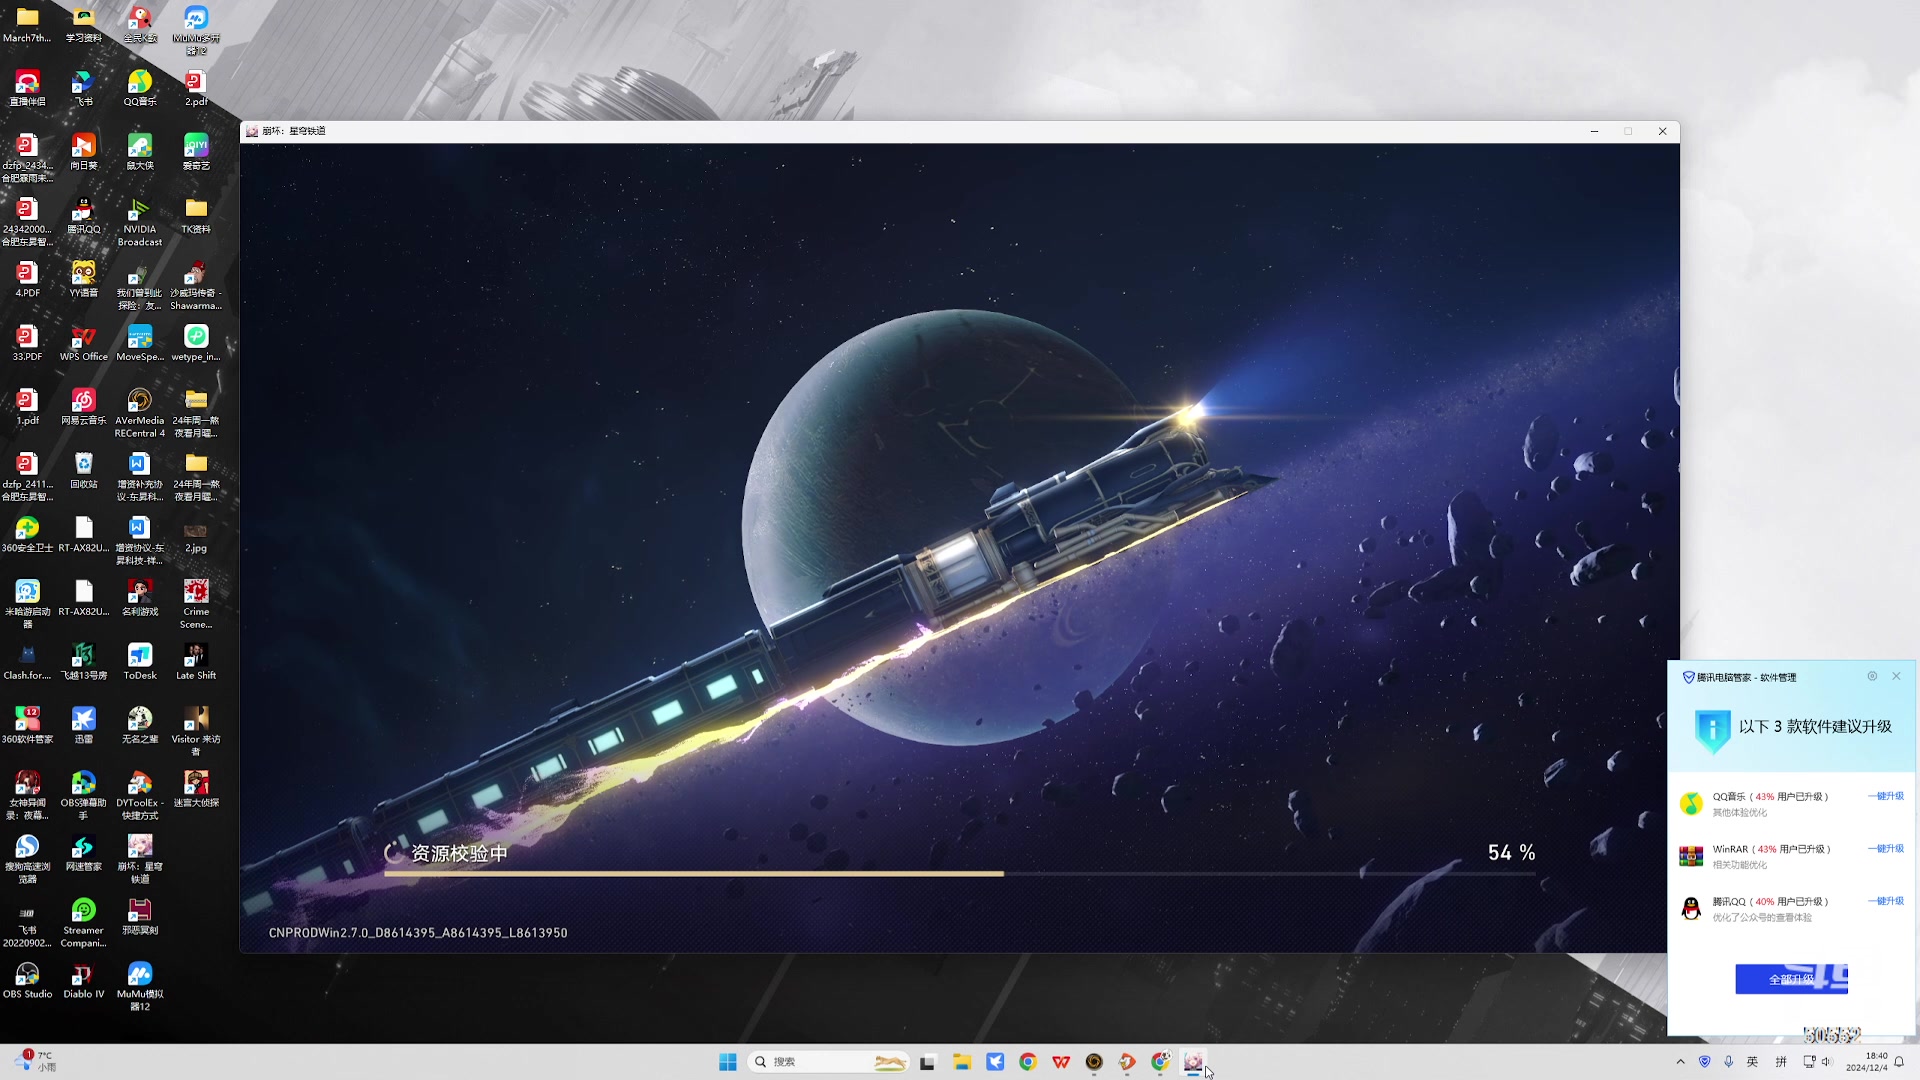Image resolution: width=1920 pixels, height=1080 pixels.
Task: Launch the 迅雷 desktop shortcut
Action: [84, 725]
